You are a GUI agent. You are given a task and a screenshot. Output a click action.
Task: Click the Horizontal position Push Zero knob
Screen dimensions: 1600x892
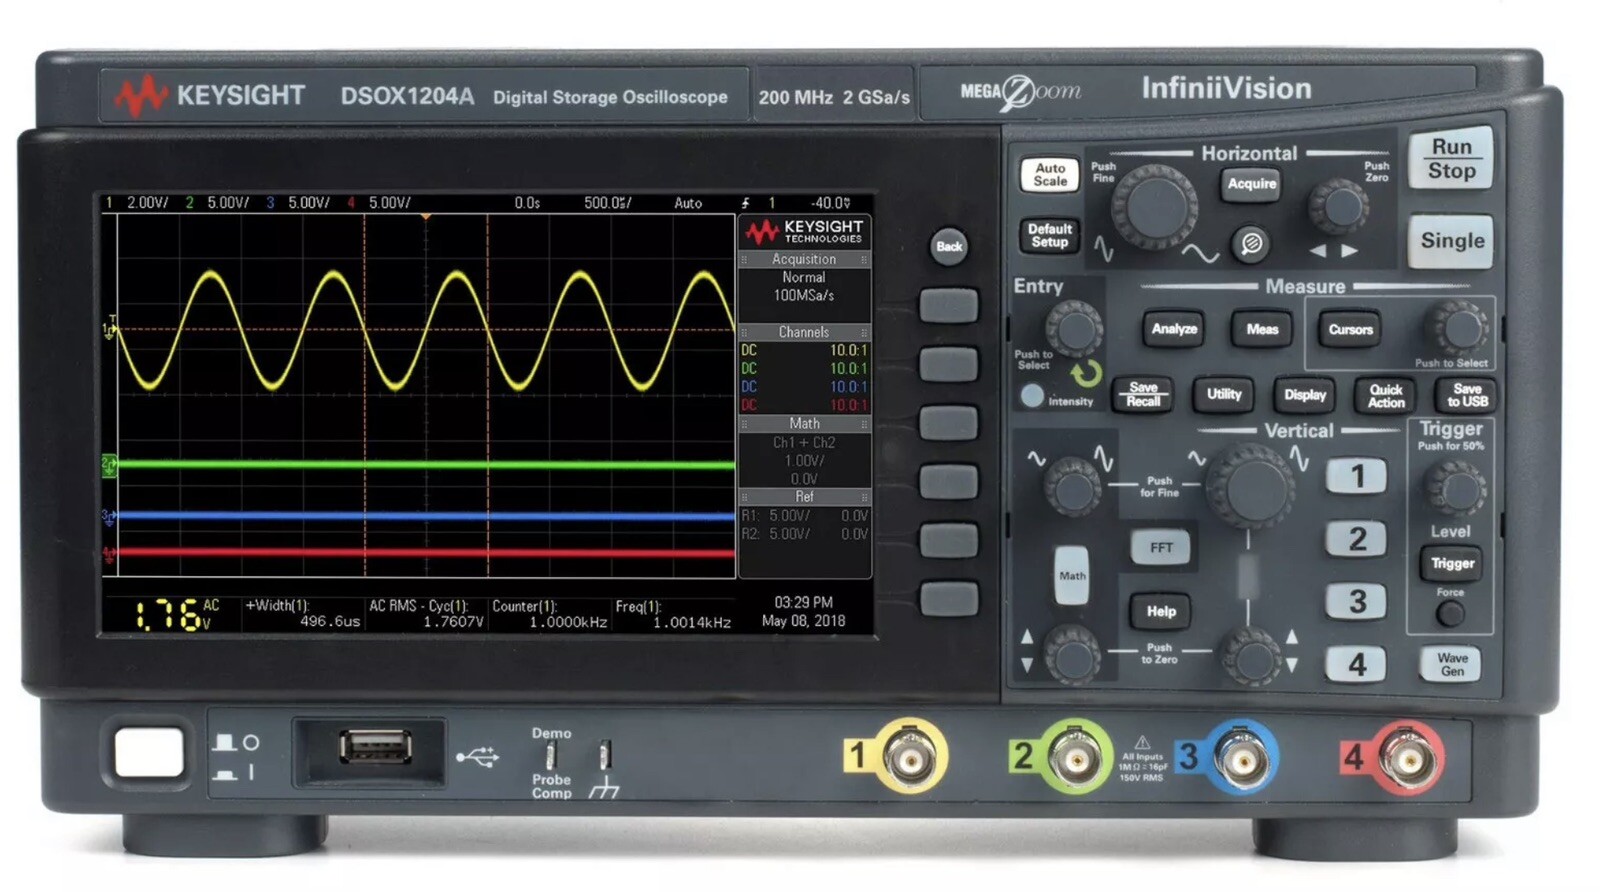[1338, 207]
